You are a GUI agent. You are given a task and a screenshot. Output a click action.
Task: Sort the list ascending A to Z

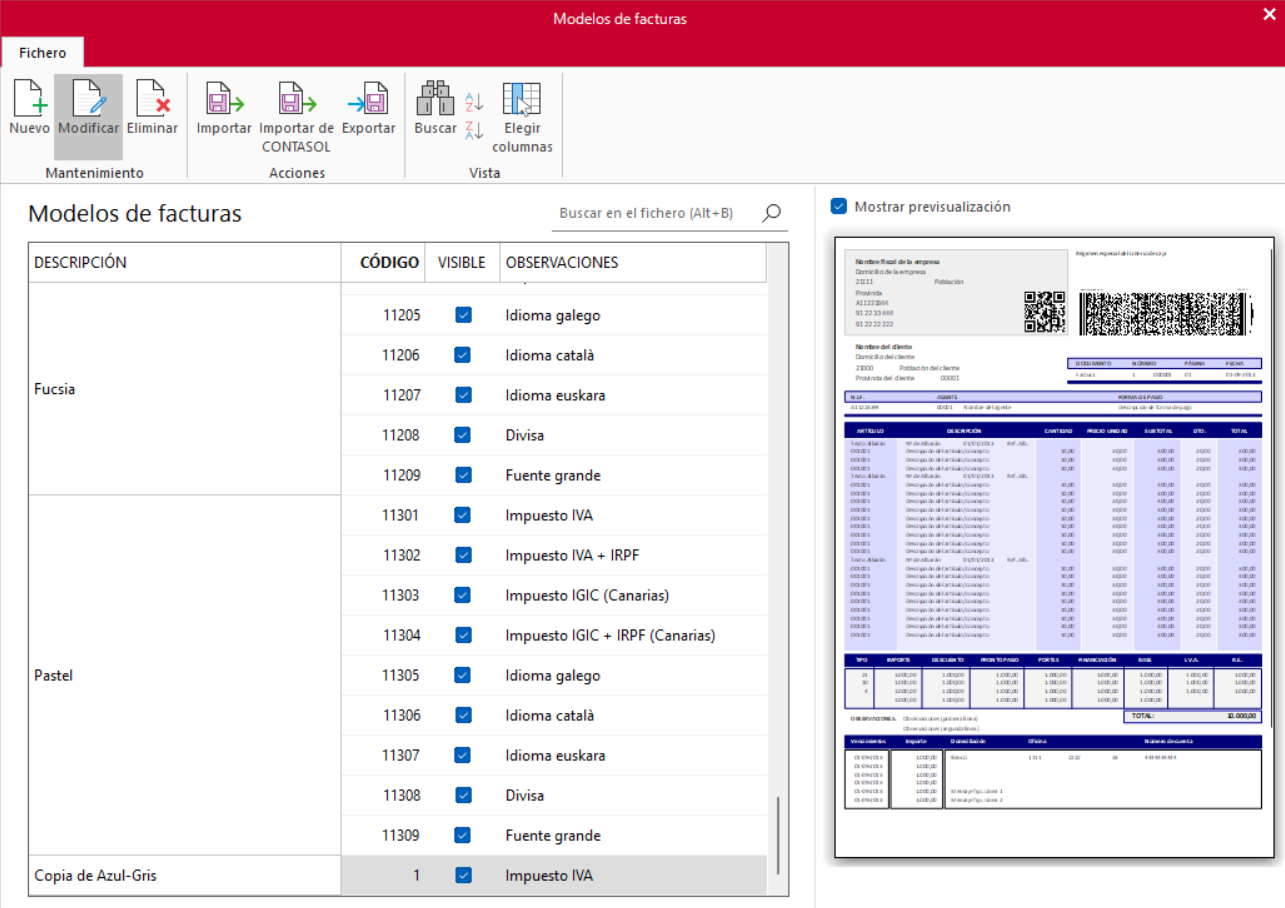click(x=474, y=101)
